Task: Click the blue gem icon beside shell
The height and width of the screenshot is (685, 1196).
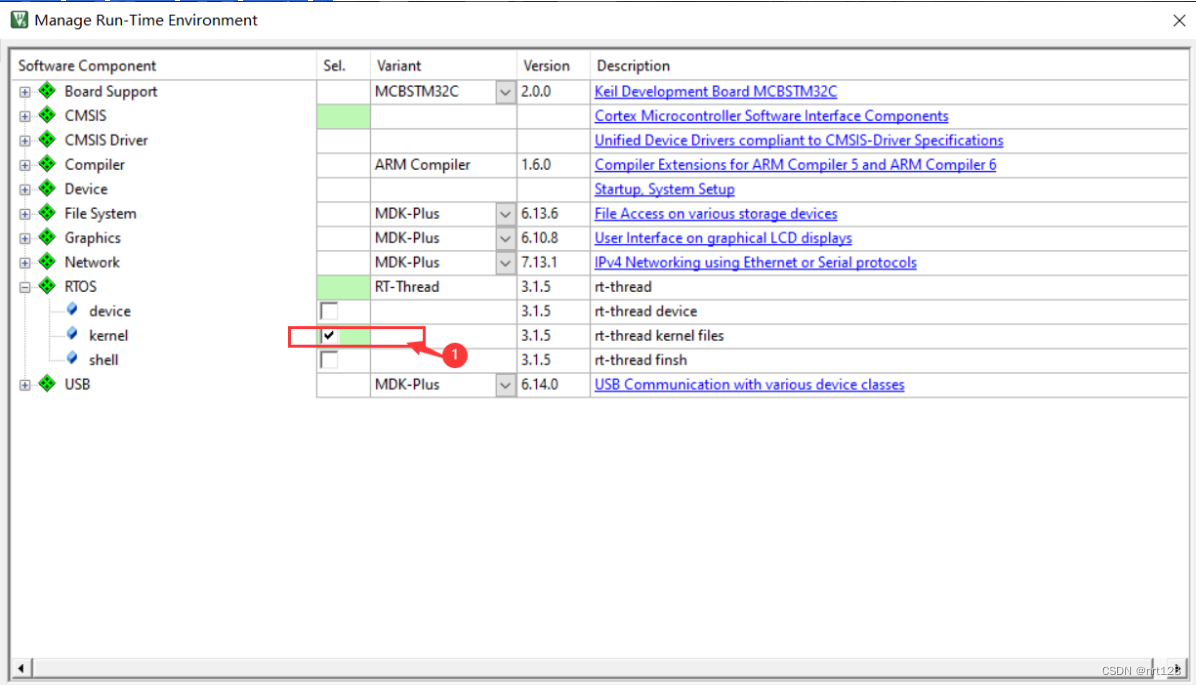Action: [72, 359]
